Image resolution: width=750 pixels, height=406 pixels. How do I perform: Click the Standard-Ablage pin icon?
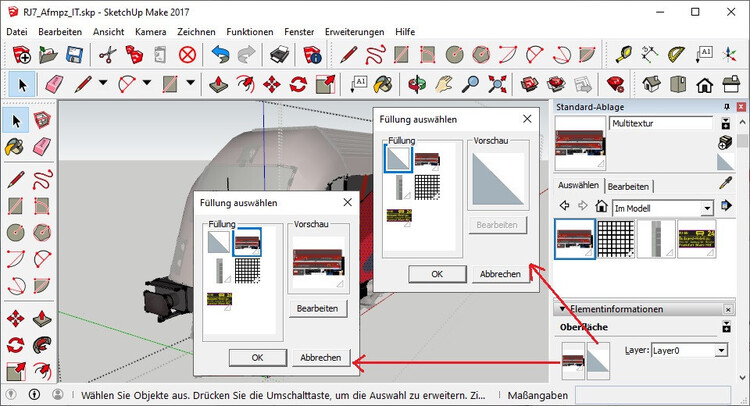point(727,107)
